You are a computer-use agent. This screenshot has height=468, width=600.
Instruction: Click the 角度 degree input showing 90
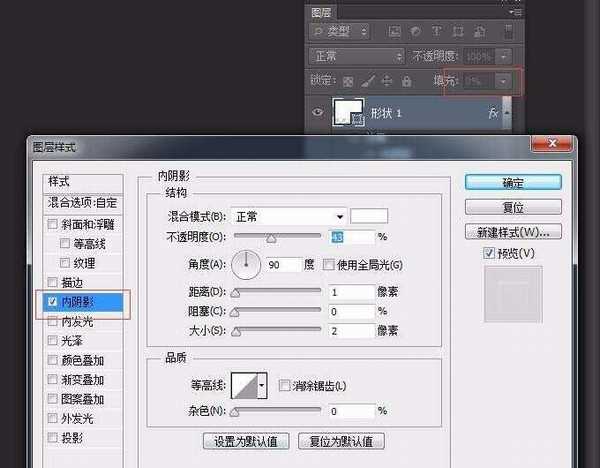point(284,264)
